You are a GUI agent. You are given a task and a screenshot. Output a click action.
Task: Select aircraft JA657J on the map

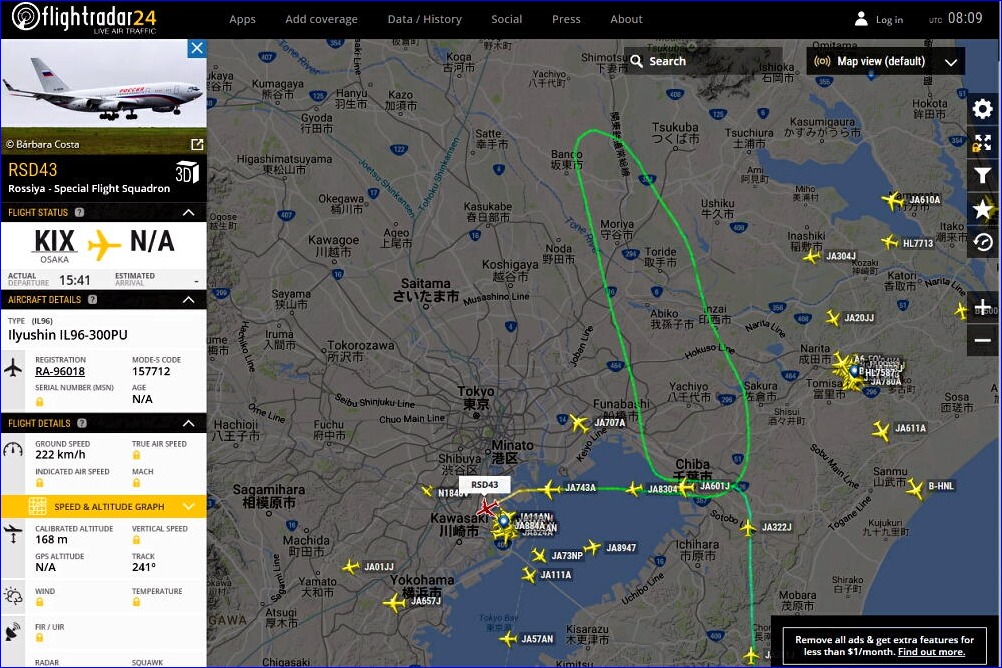click(x=395, y=602)
